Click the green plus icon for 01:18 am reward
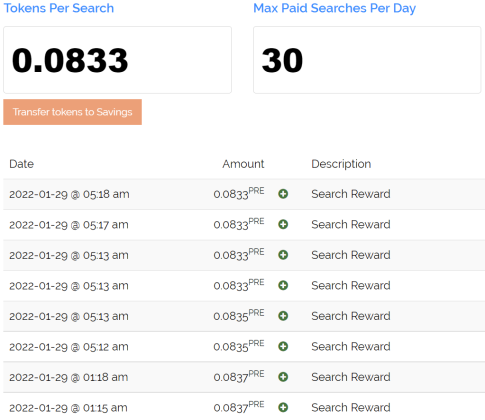This screenshot has height=420, width=485. (283, 377)
